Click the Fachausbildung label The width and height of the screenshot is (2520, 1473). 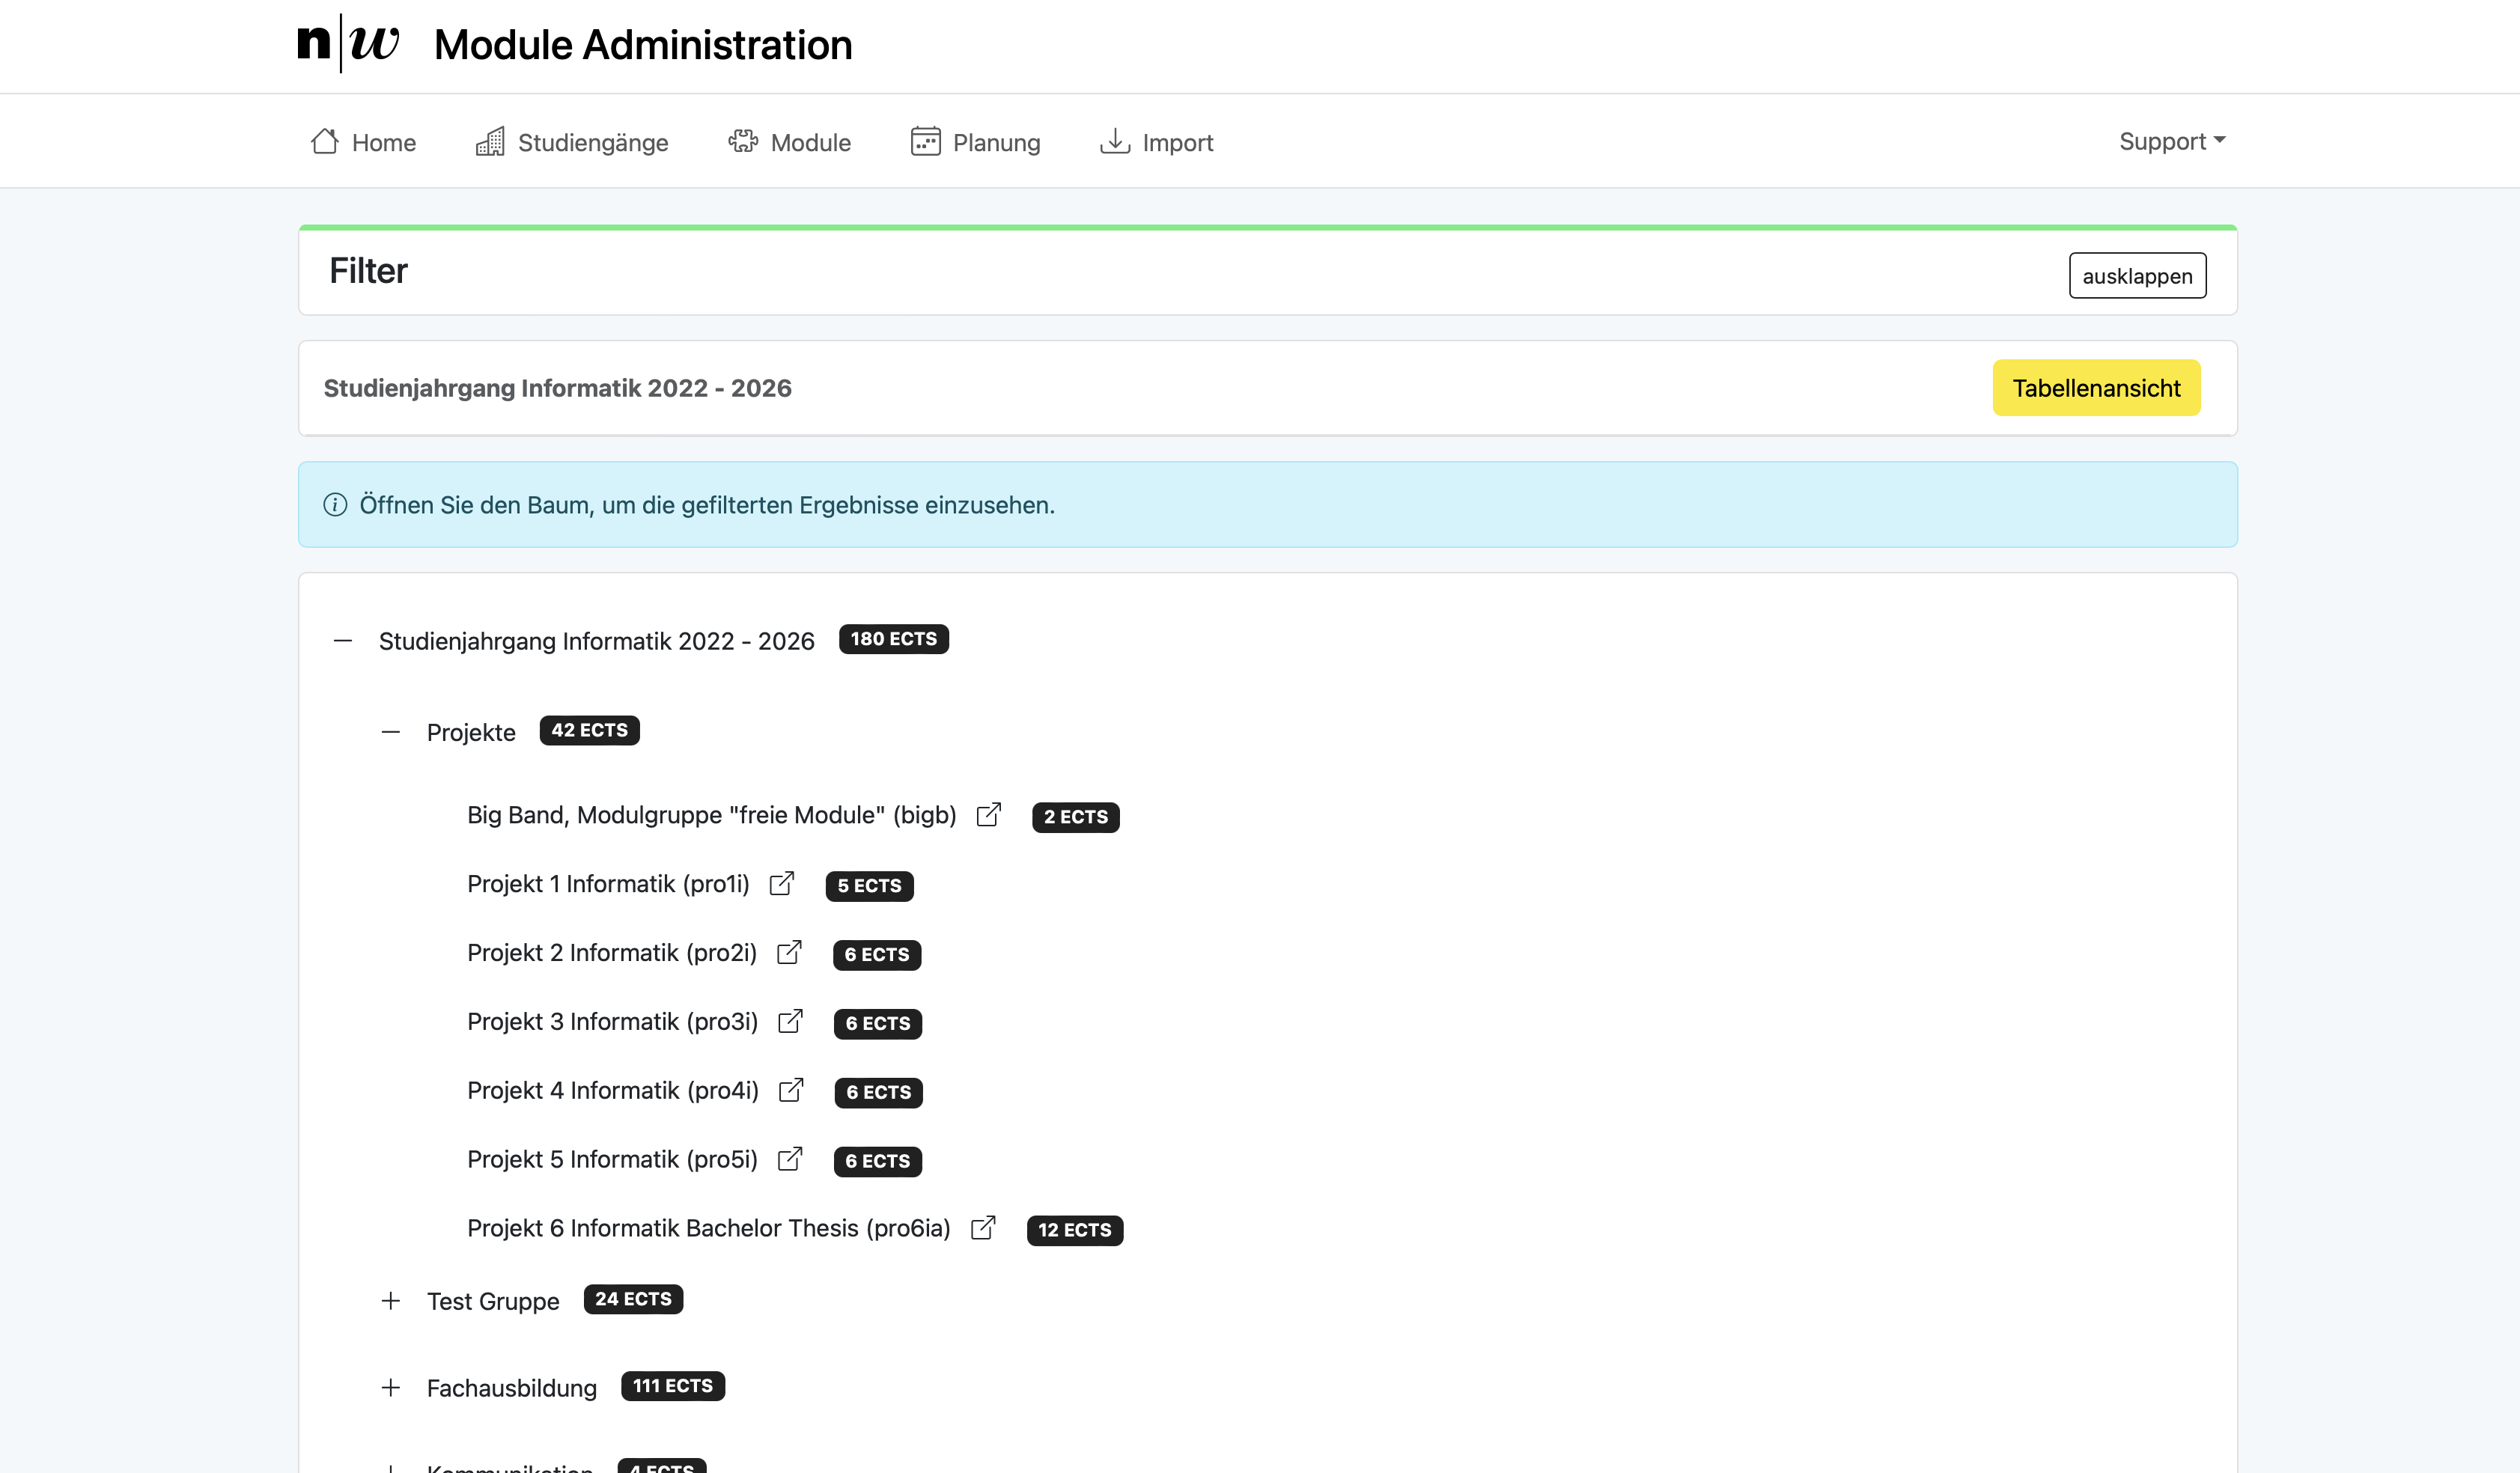pos(512,1388)
